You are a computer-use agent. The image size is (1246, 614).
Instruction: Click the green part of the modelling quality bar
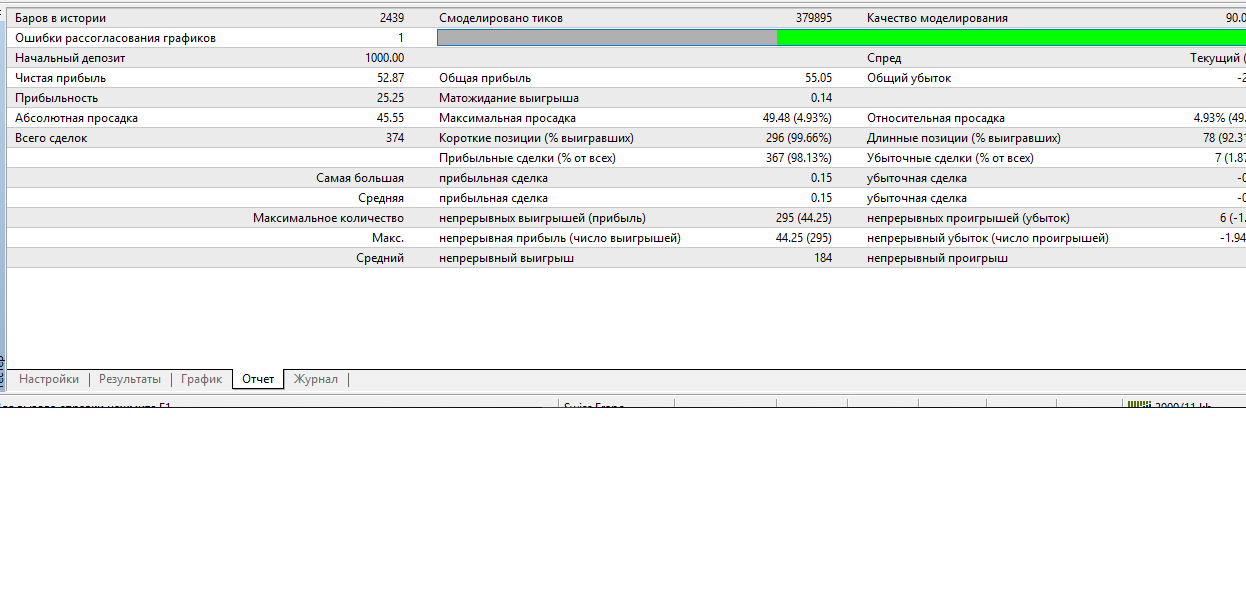point(1011,38)
